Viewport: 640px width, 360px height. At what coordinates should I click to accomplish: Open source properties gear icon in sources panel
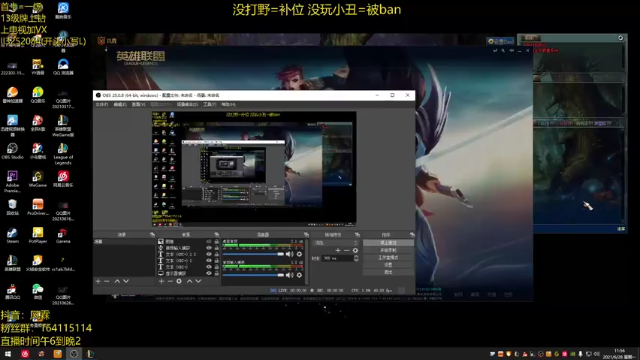pyautogui.click(x=179, y=281)
